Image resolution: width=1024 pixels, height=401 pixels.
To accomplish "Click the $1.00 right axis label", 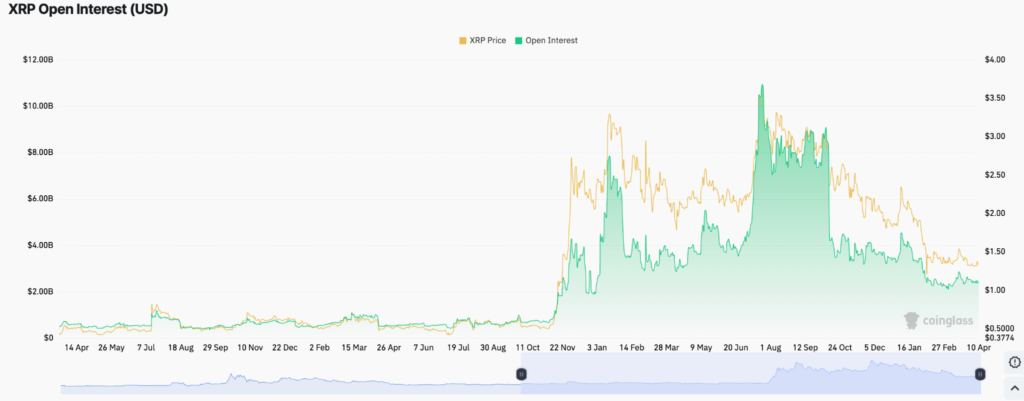I will tap(995, 290).
